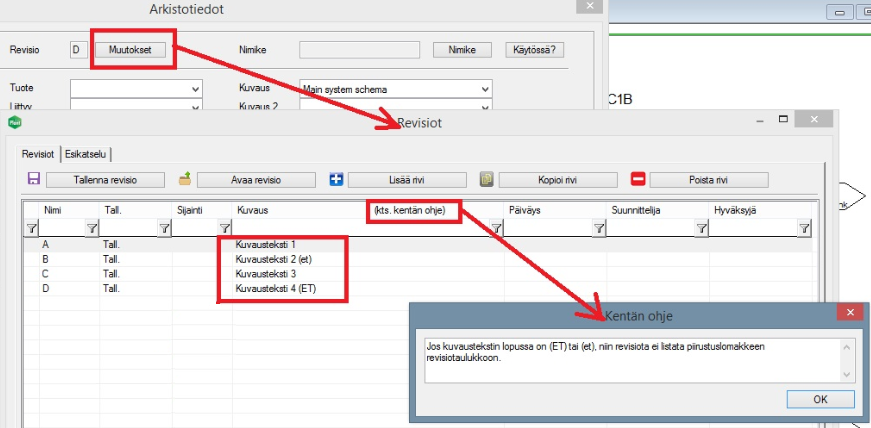The width and height of the screenshot is (871, 428).
Task: Click the blue plus add row icon
Action: pyautogui.click(x=336, y=179)
